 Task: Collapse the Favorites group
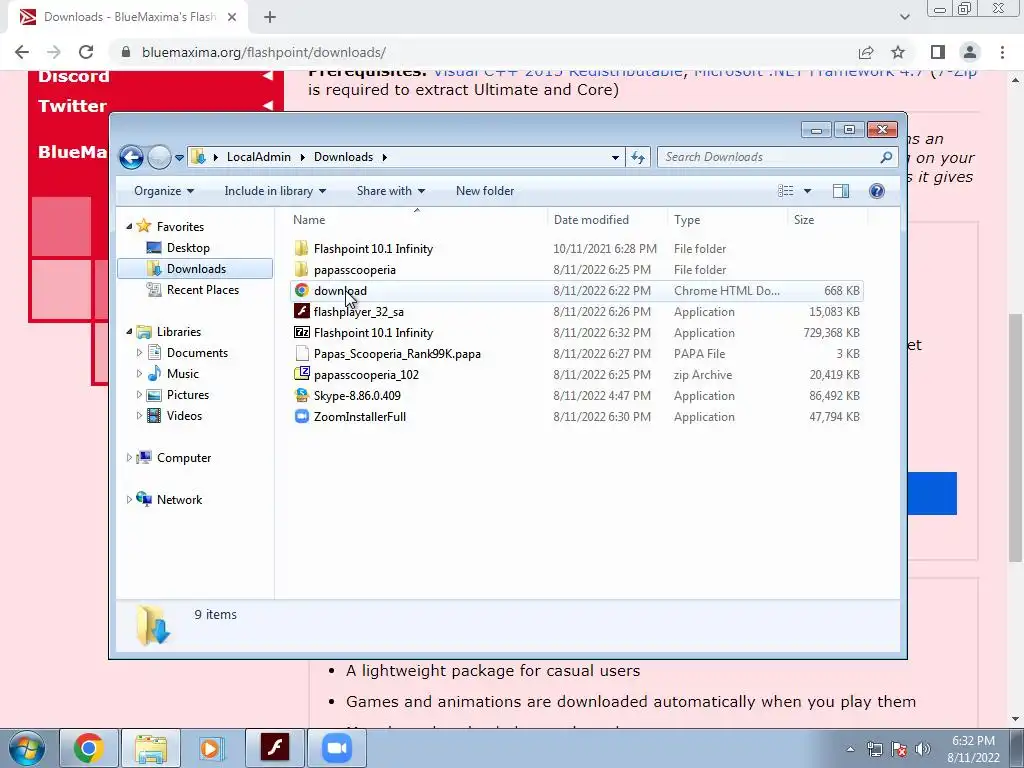(129, 227)
